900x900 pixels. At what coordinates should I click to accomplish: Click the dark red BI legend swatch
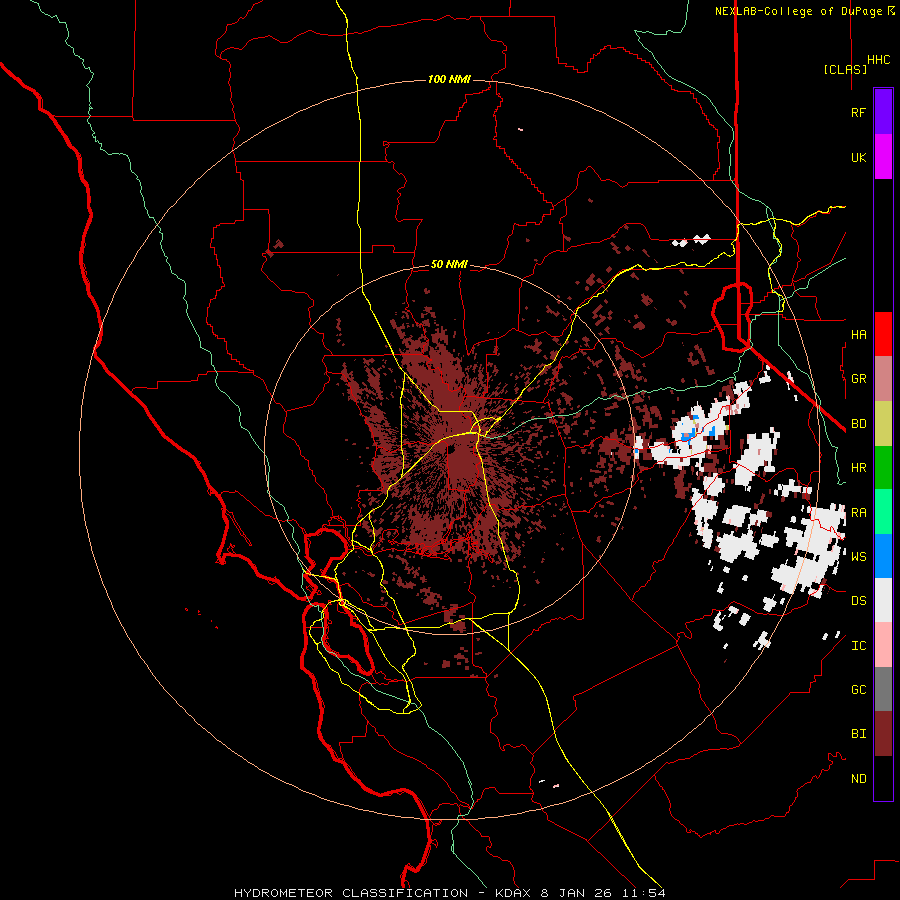pos(883,734)
